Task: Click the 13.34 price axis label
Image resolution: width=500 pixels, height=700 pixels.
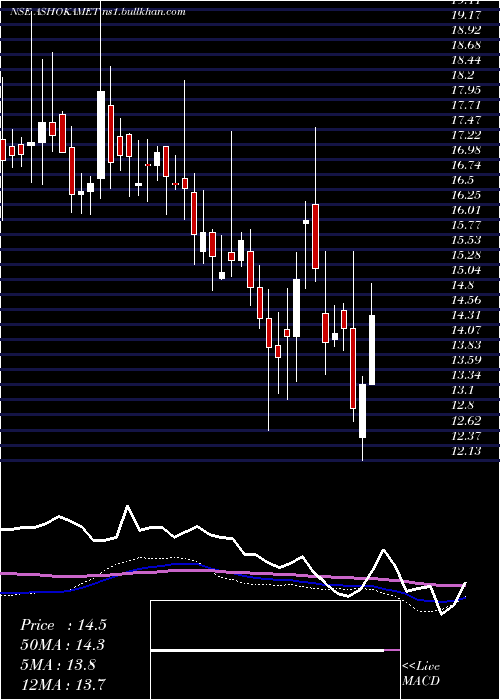Action: tap(466, 375)
